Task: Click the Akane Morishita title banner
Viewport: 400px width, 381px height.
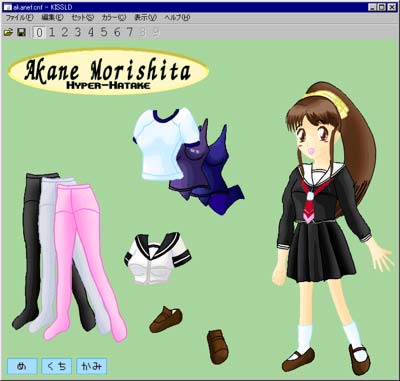Action: click(x=108, y=72)
